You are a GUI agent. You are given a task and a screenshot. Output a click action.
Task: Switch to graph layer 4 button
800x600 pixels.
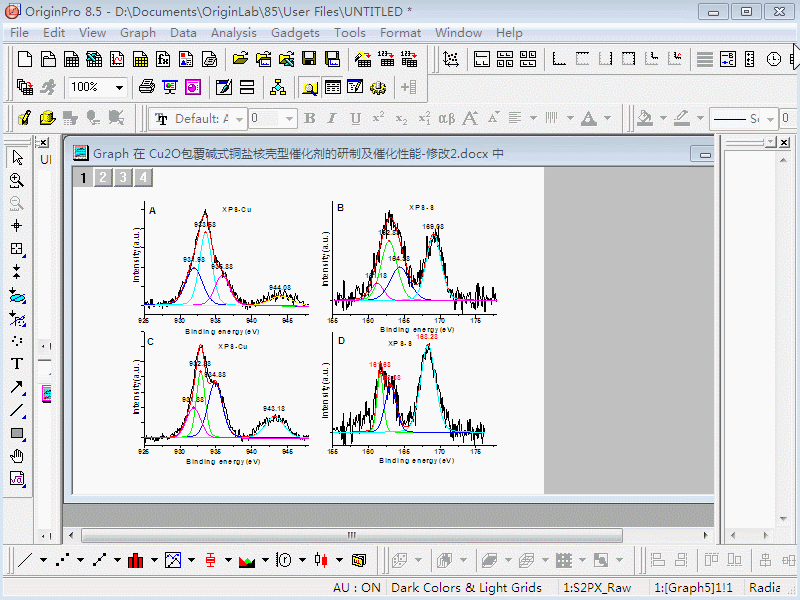[144, 178]
